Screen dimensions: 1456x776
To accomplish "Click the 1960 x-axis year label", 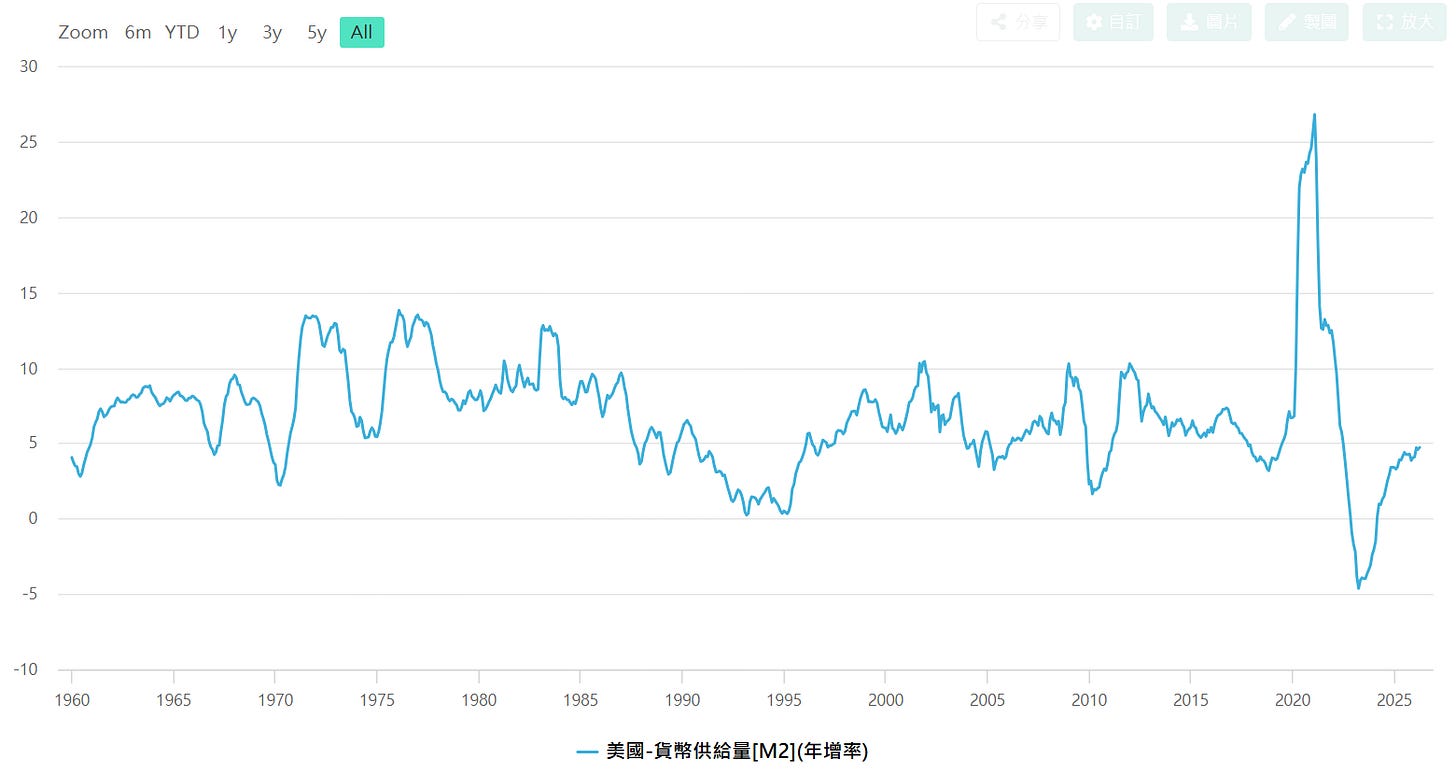I will pyautogui.click(x=72, y=700).
